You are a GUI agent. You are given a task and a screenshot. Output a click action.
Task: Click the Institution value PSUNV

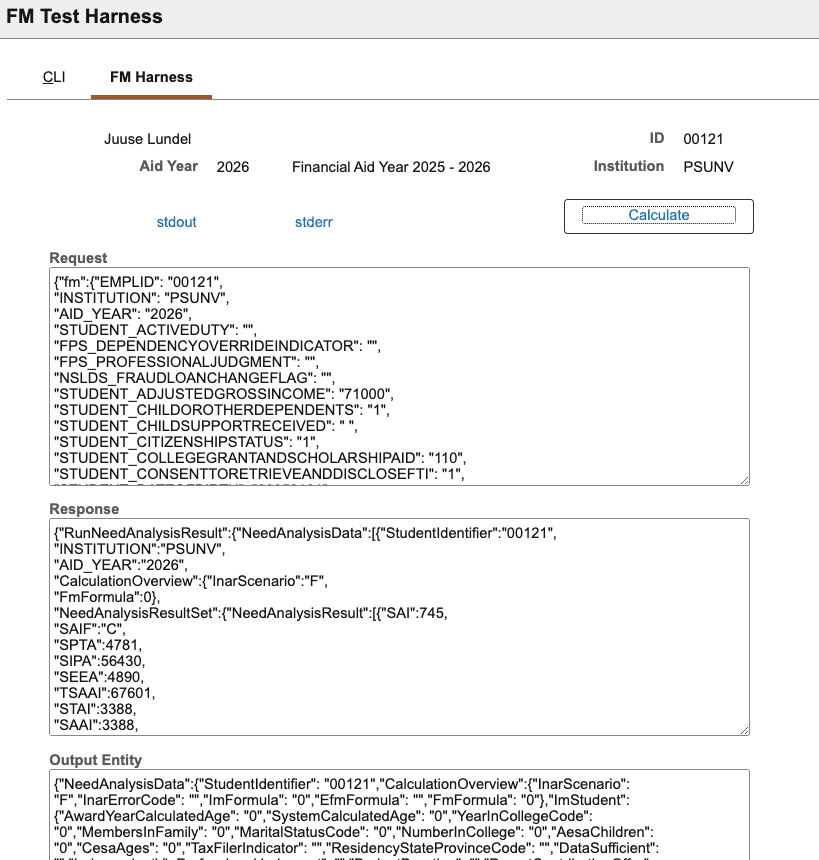point(708,167)
